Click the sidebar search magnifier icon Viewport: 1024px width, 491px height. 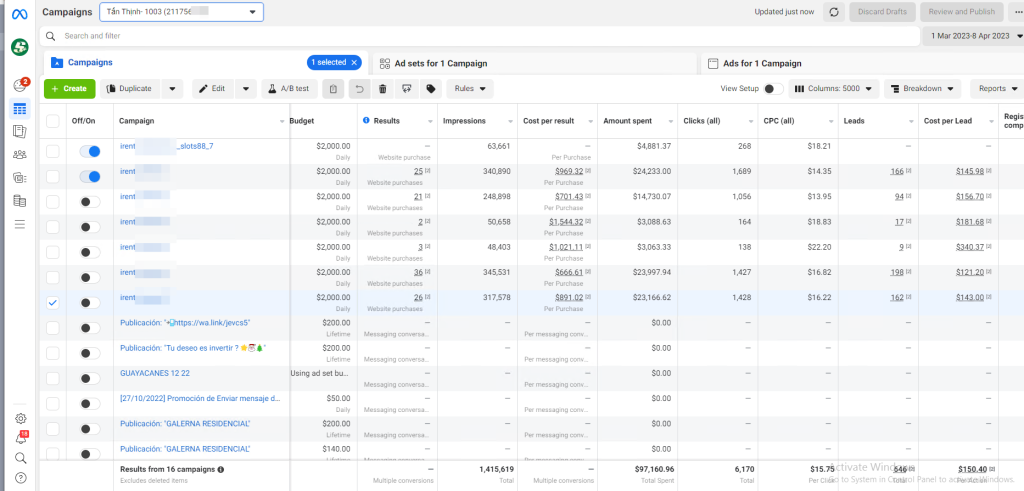coord(20,458)
